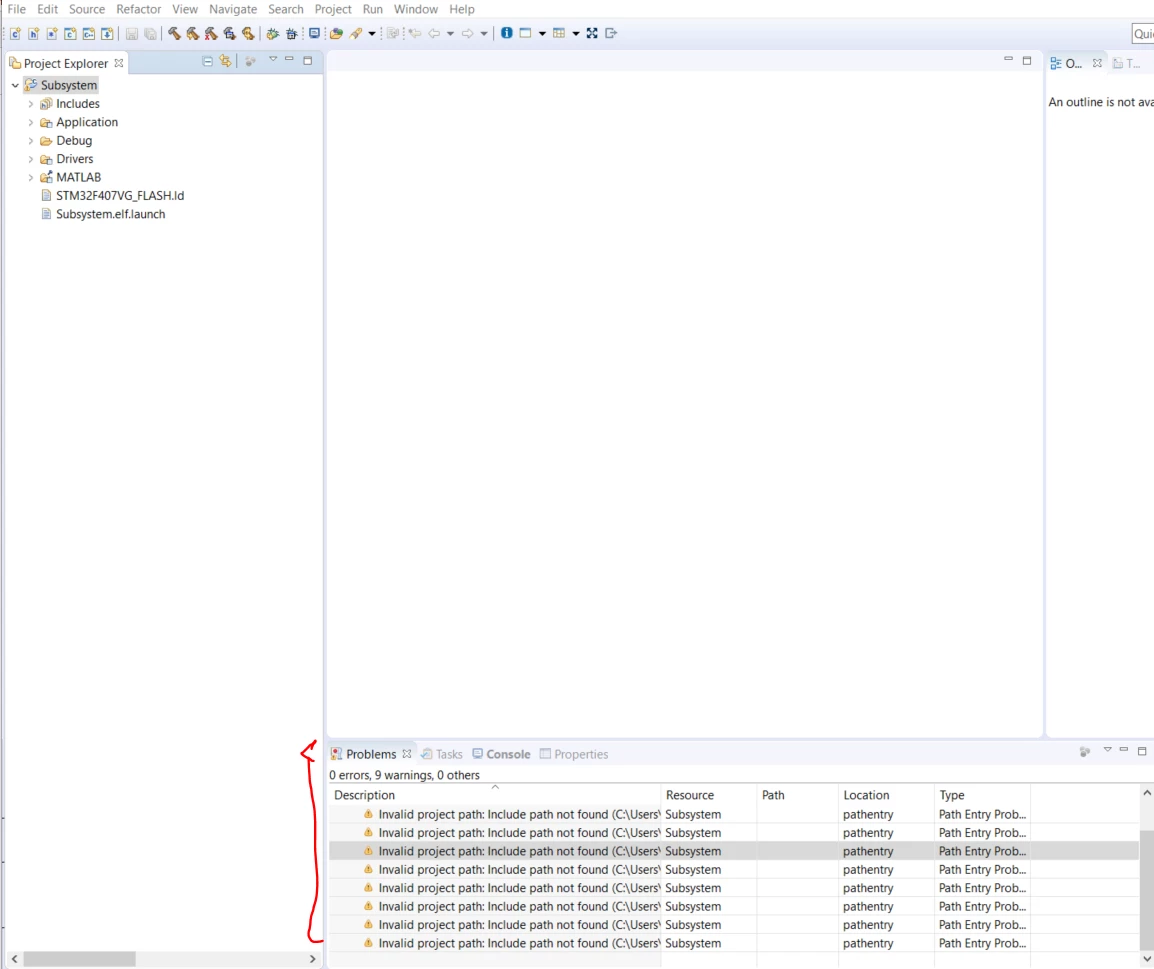Image resolution: width=1154 pixels, height=969 pixels.
Task: Click the Open Element folder toolbar icon
Action: pos(336,33)
